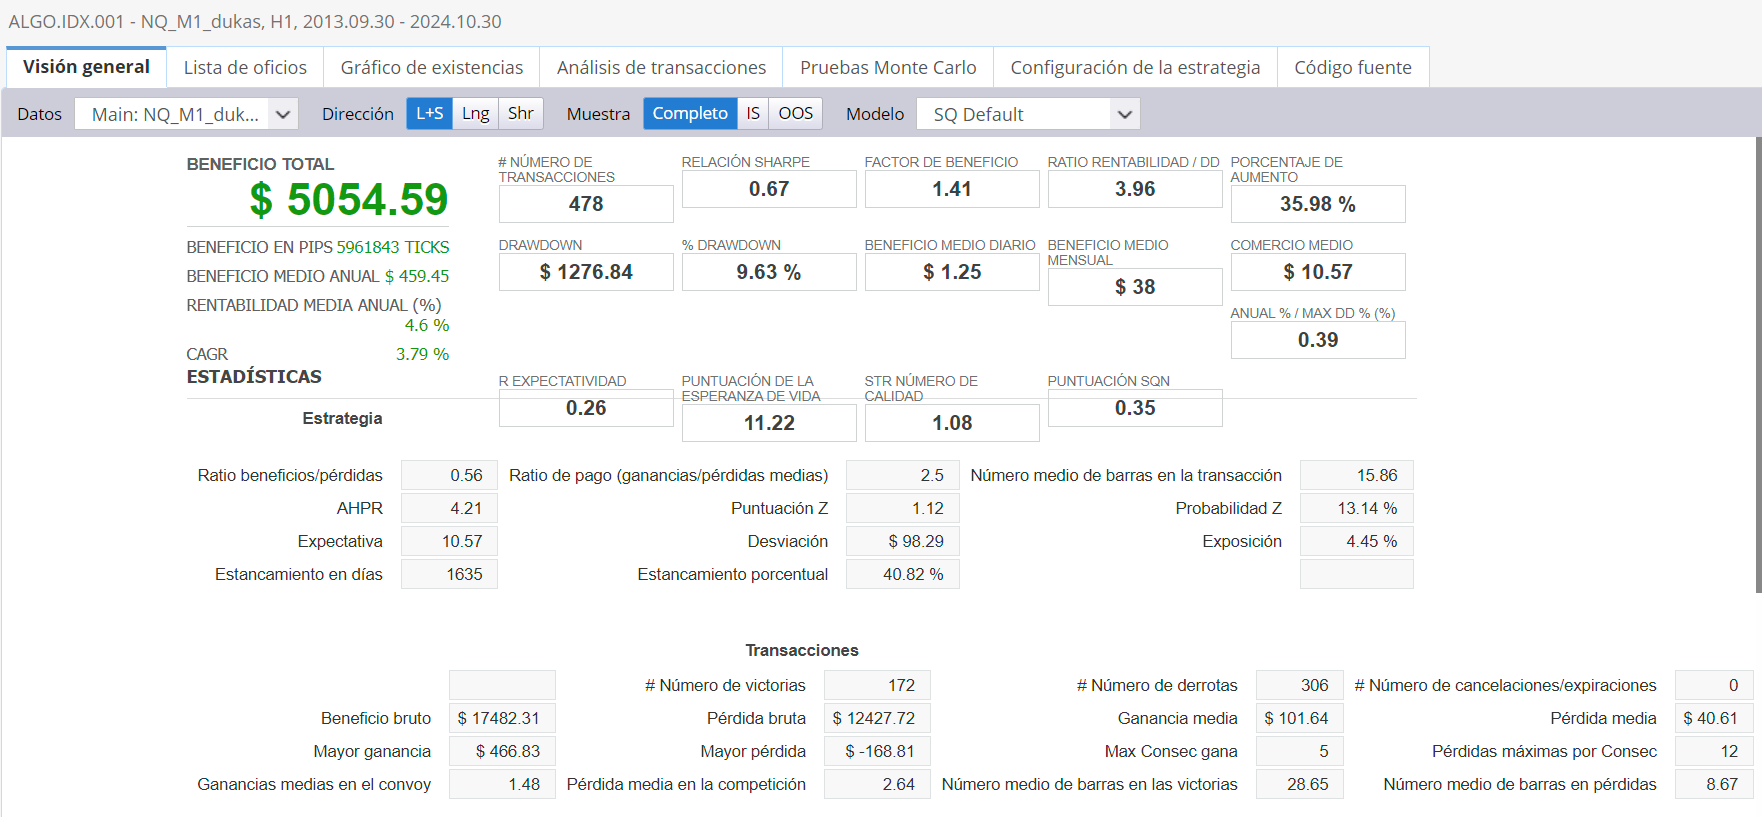Click the total profit $ 5054.59 value
1762x817 pixels.
coord(348,200)
